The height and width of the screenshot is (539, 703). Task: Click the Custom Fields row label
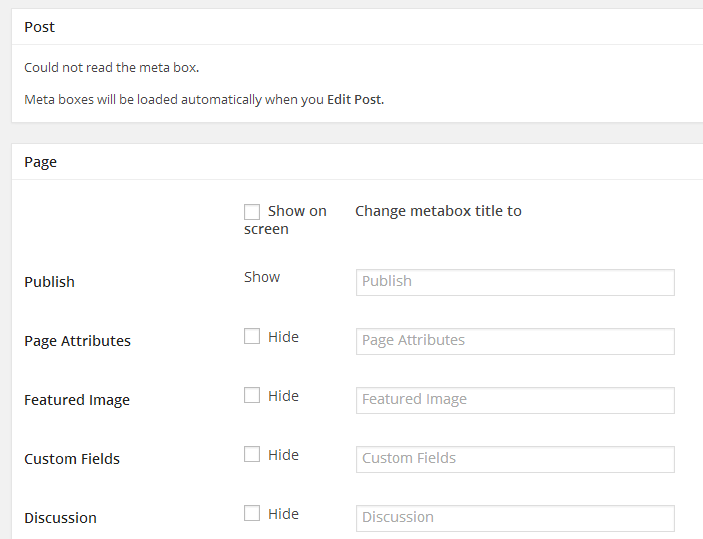[72, 459]
